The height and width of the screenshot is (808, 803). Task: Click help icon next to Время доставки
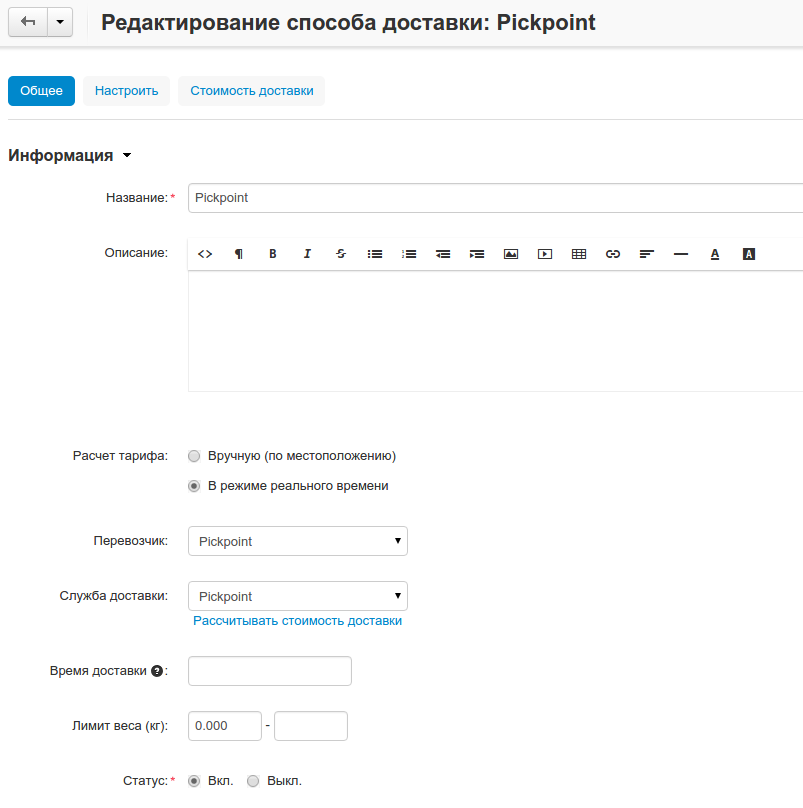pyautogui.click(x=157, y=671)
